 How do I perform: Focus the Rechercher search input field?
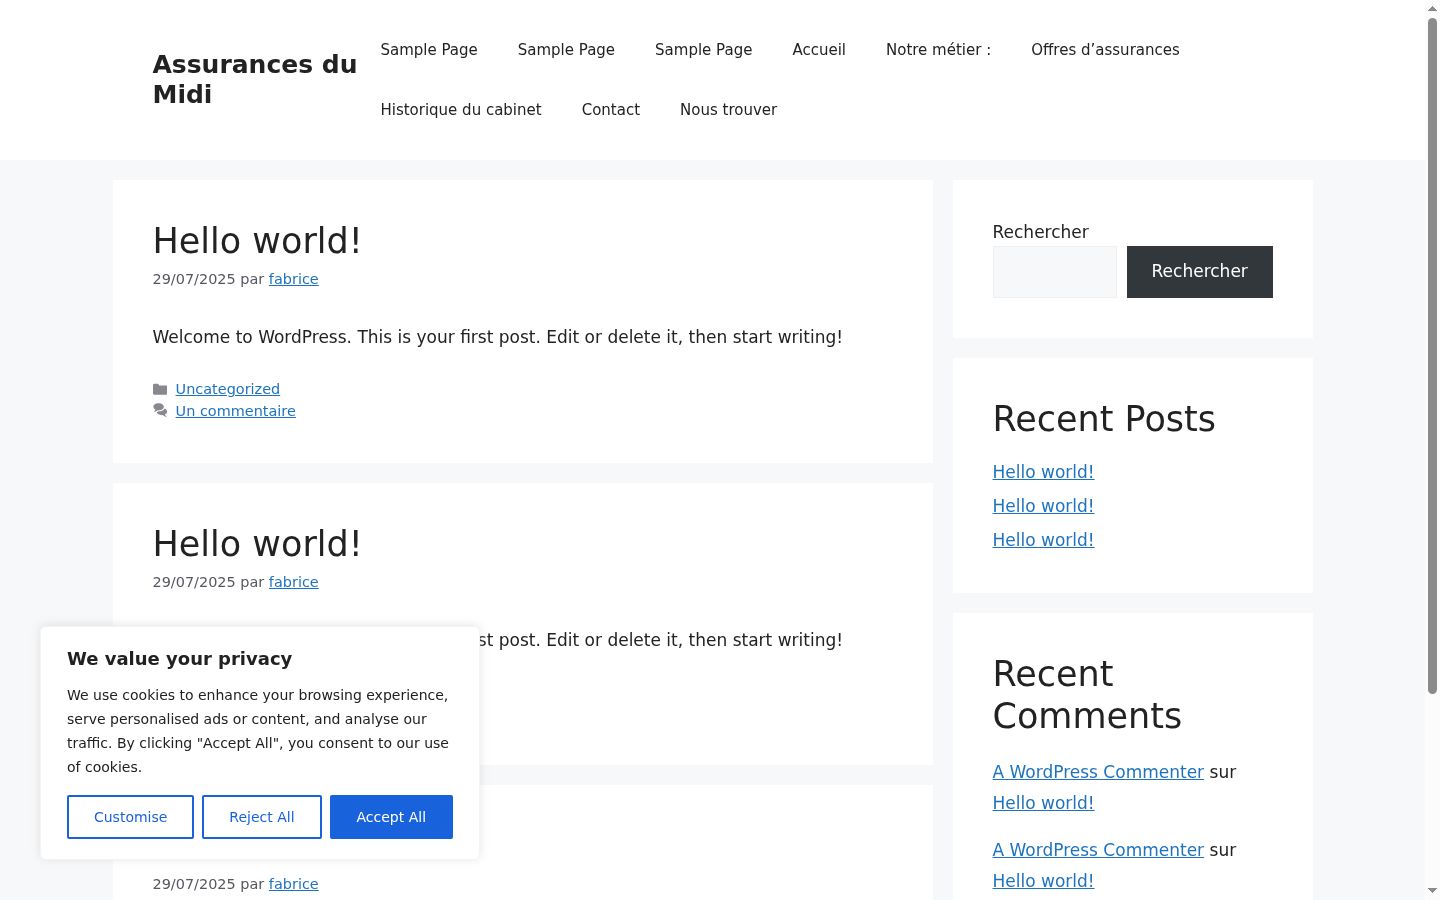tap(1055, 272)
